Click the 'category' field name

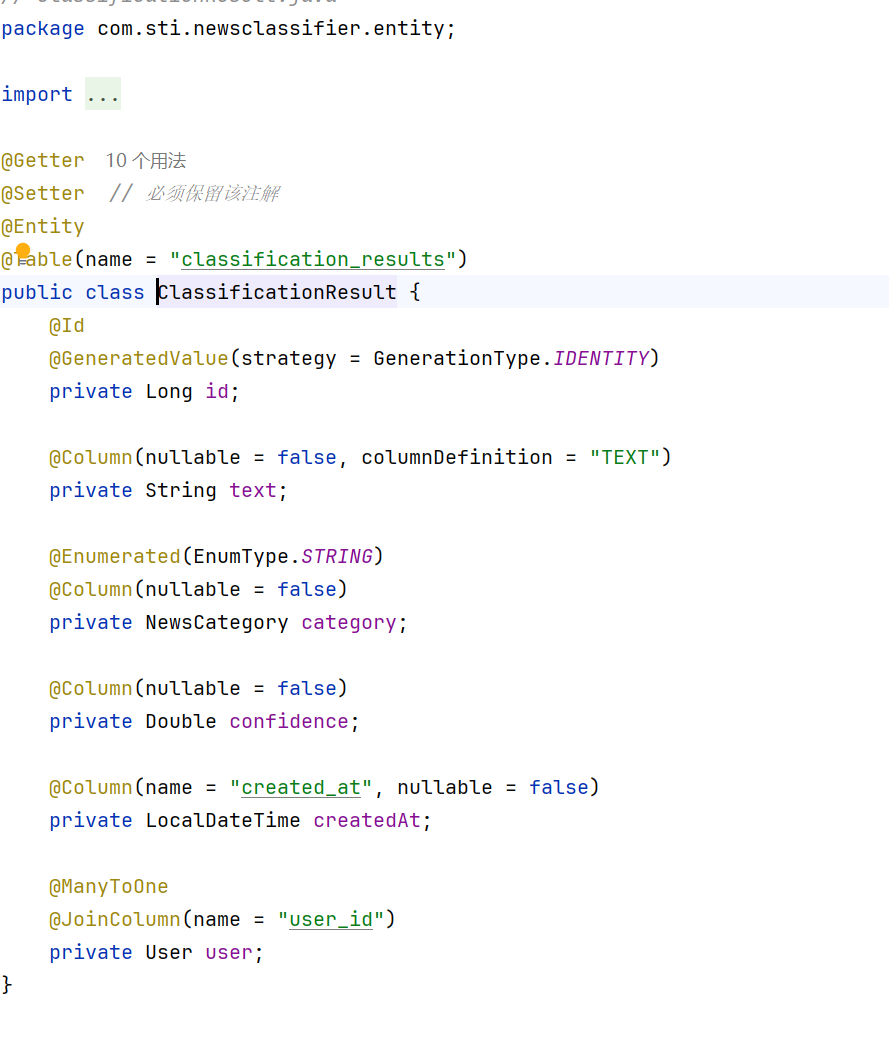click(349, 622)
